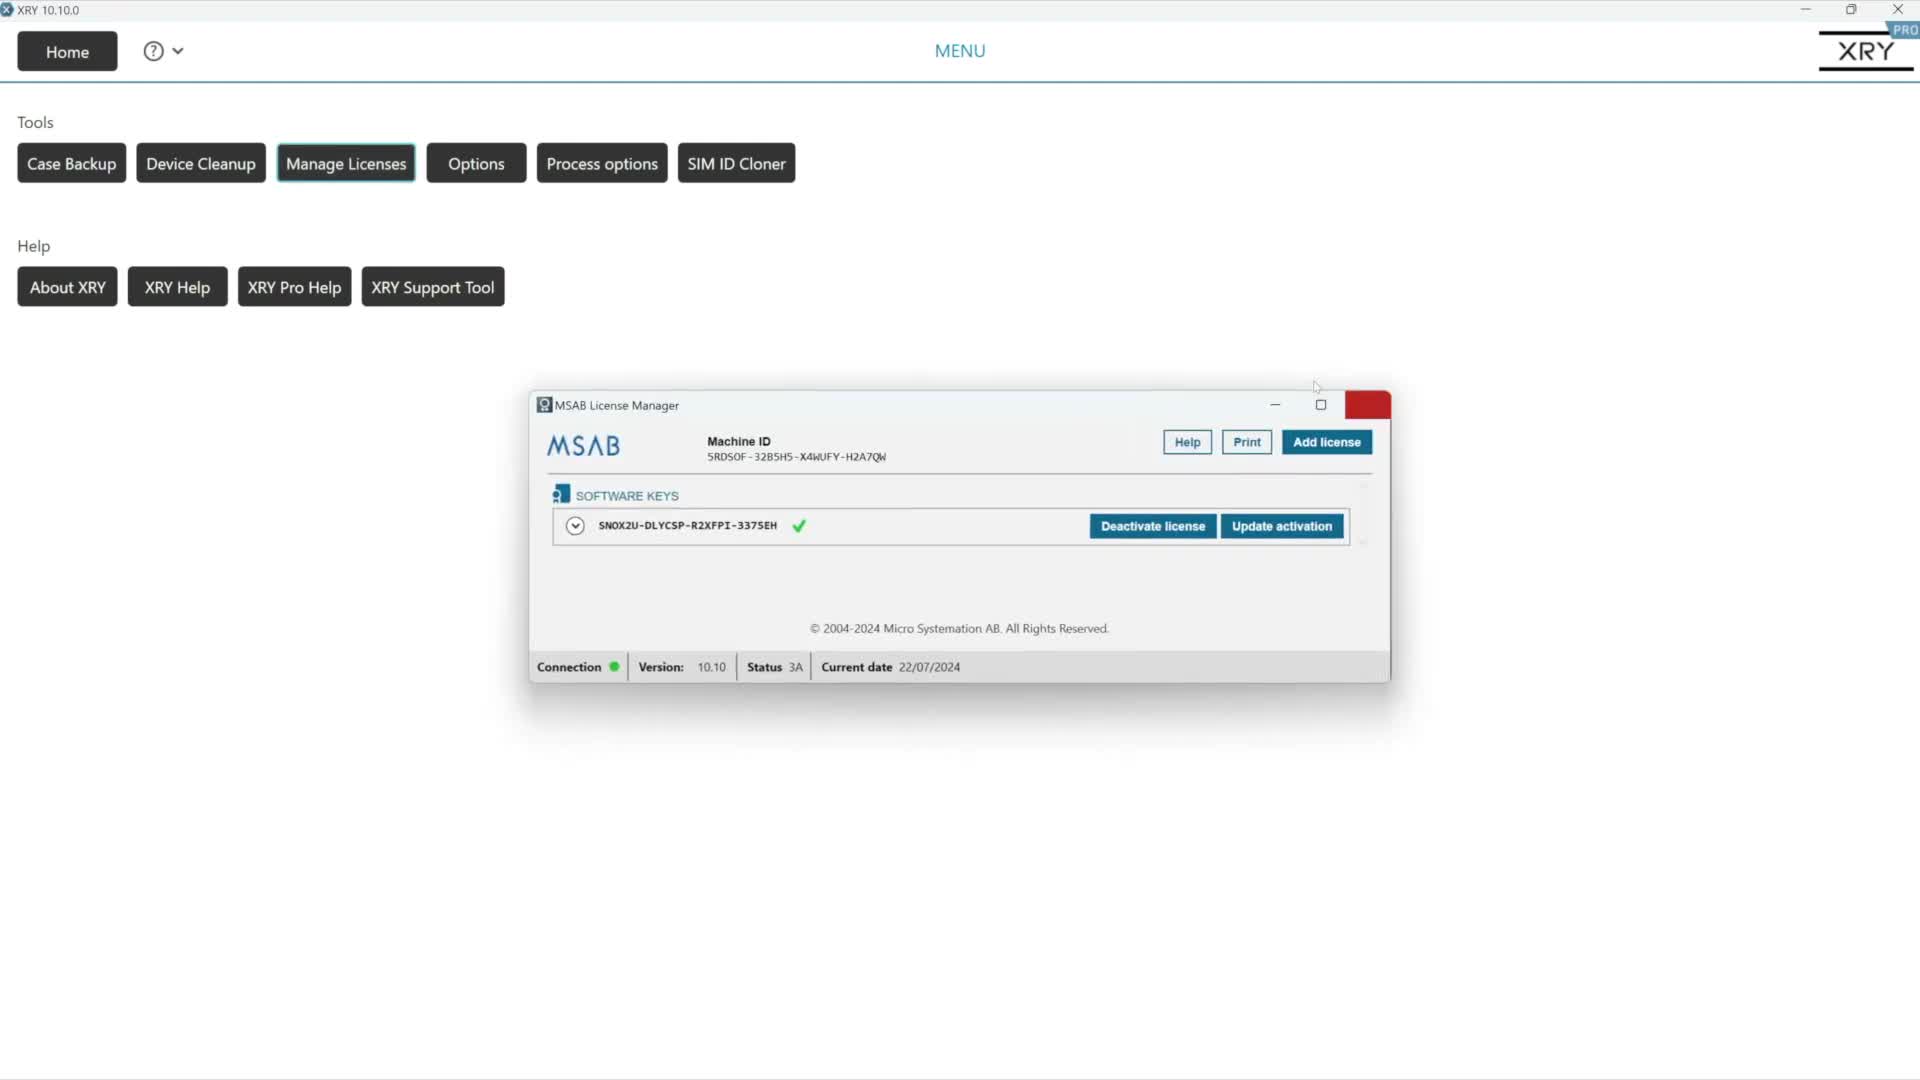Click the copyright notice text
The height and width of the screenshot is (1080, 1920).
(x=959, y=629)
